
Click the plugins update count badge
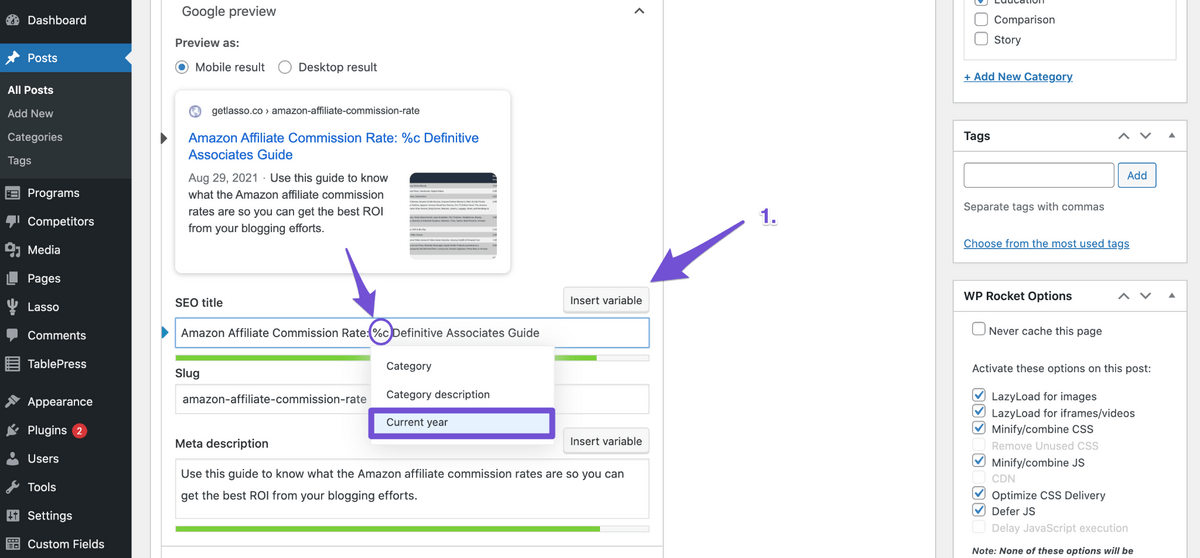(x=80, y=431)
